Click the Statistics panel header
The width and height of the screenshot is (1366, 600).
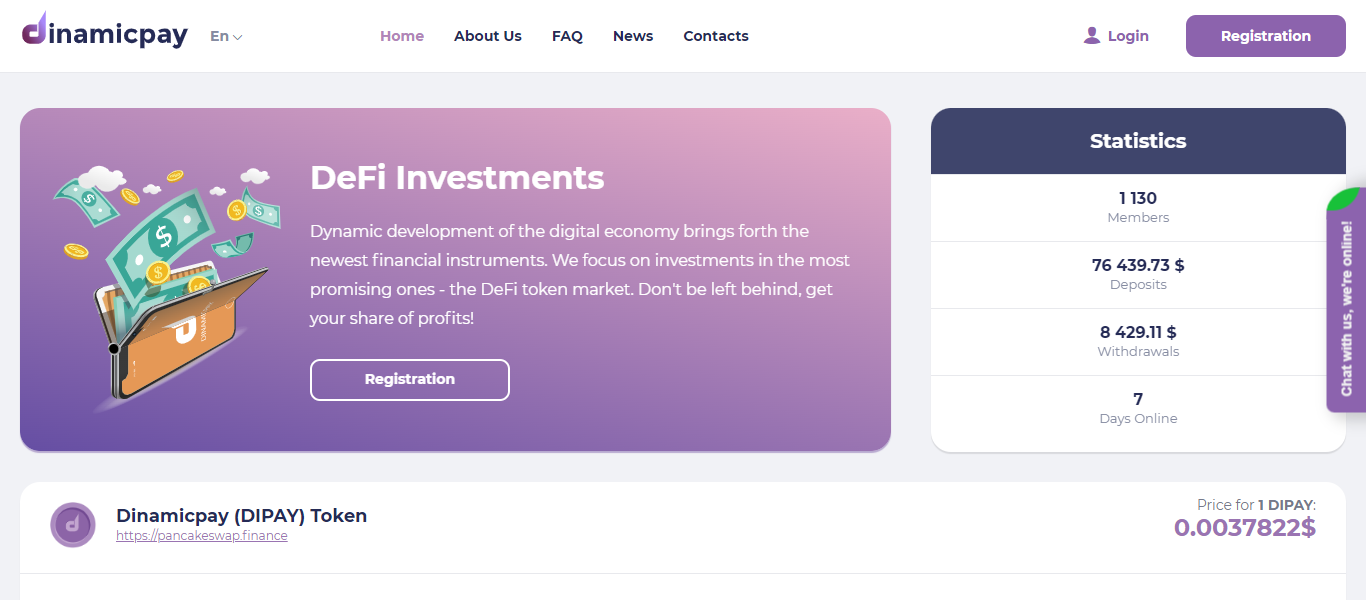tap(1138, 141)
